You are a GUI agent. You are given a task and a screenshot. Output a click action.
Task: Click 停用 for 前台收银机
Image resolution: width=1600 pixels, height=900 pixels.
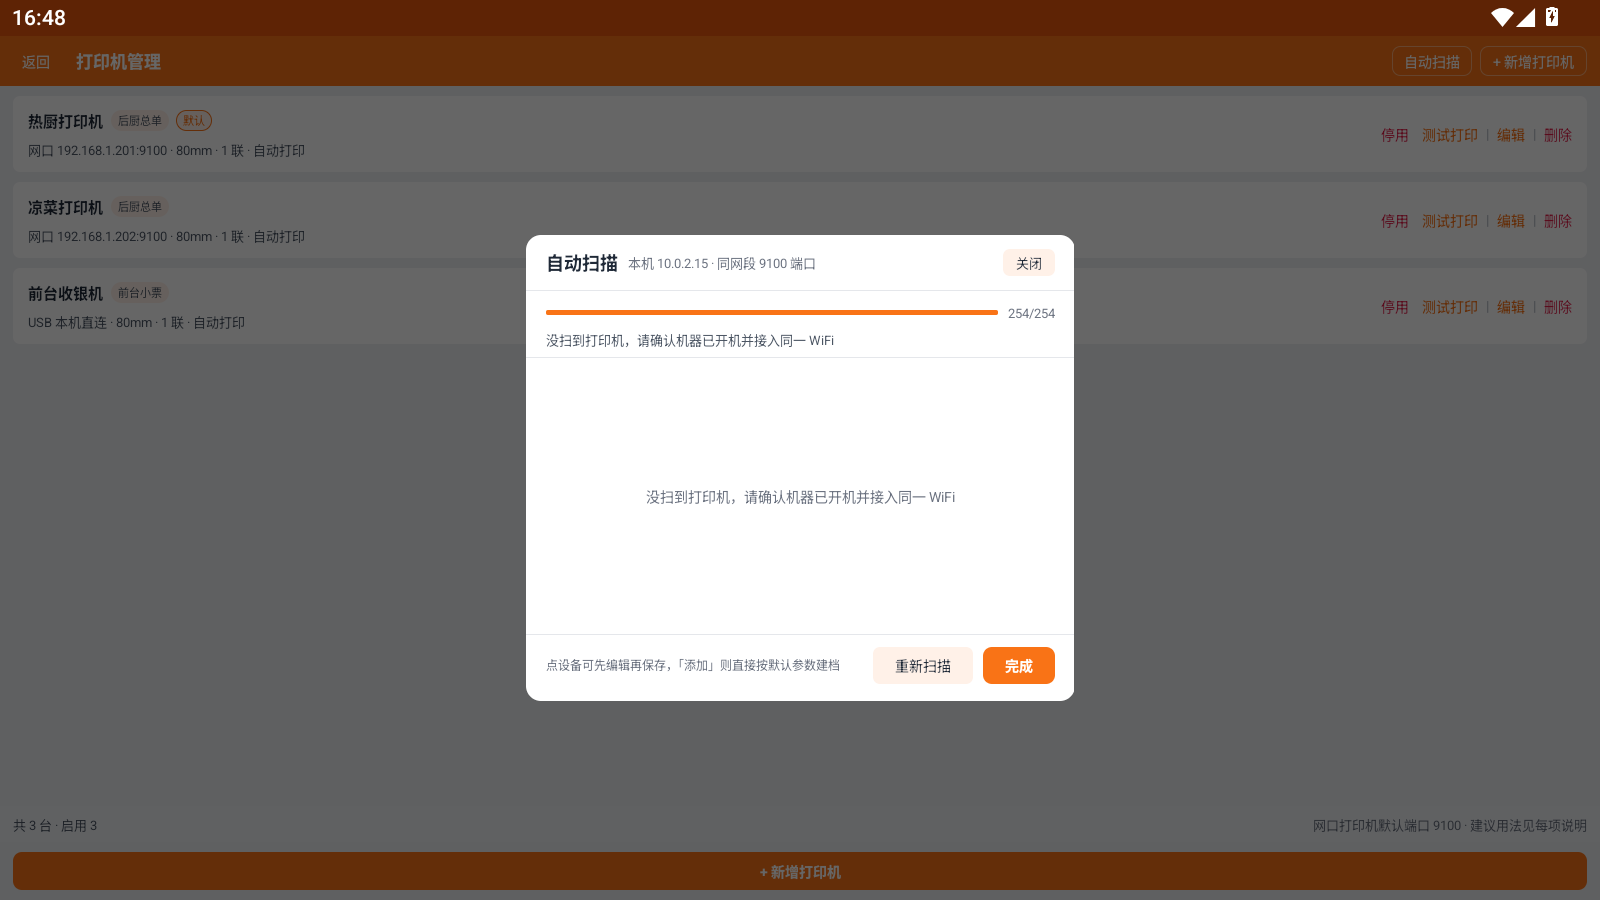(x=1394, y=307)
